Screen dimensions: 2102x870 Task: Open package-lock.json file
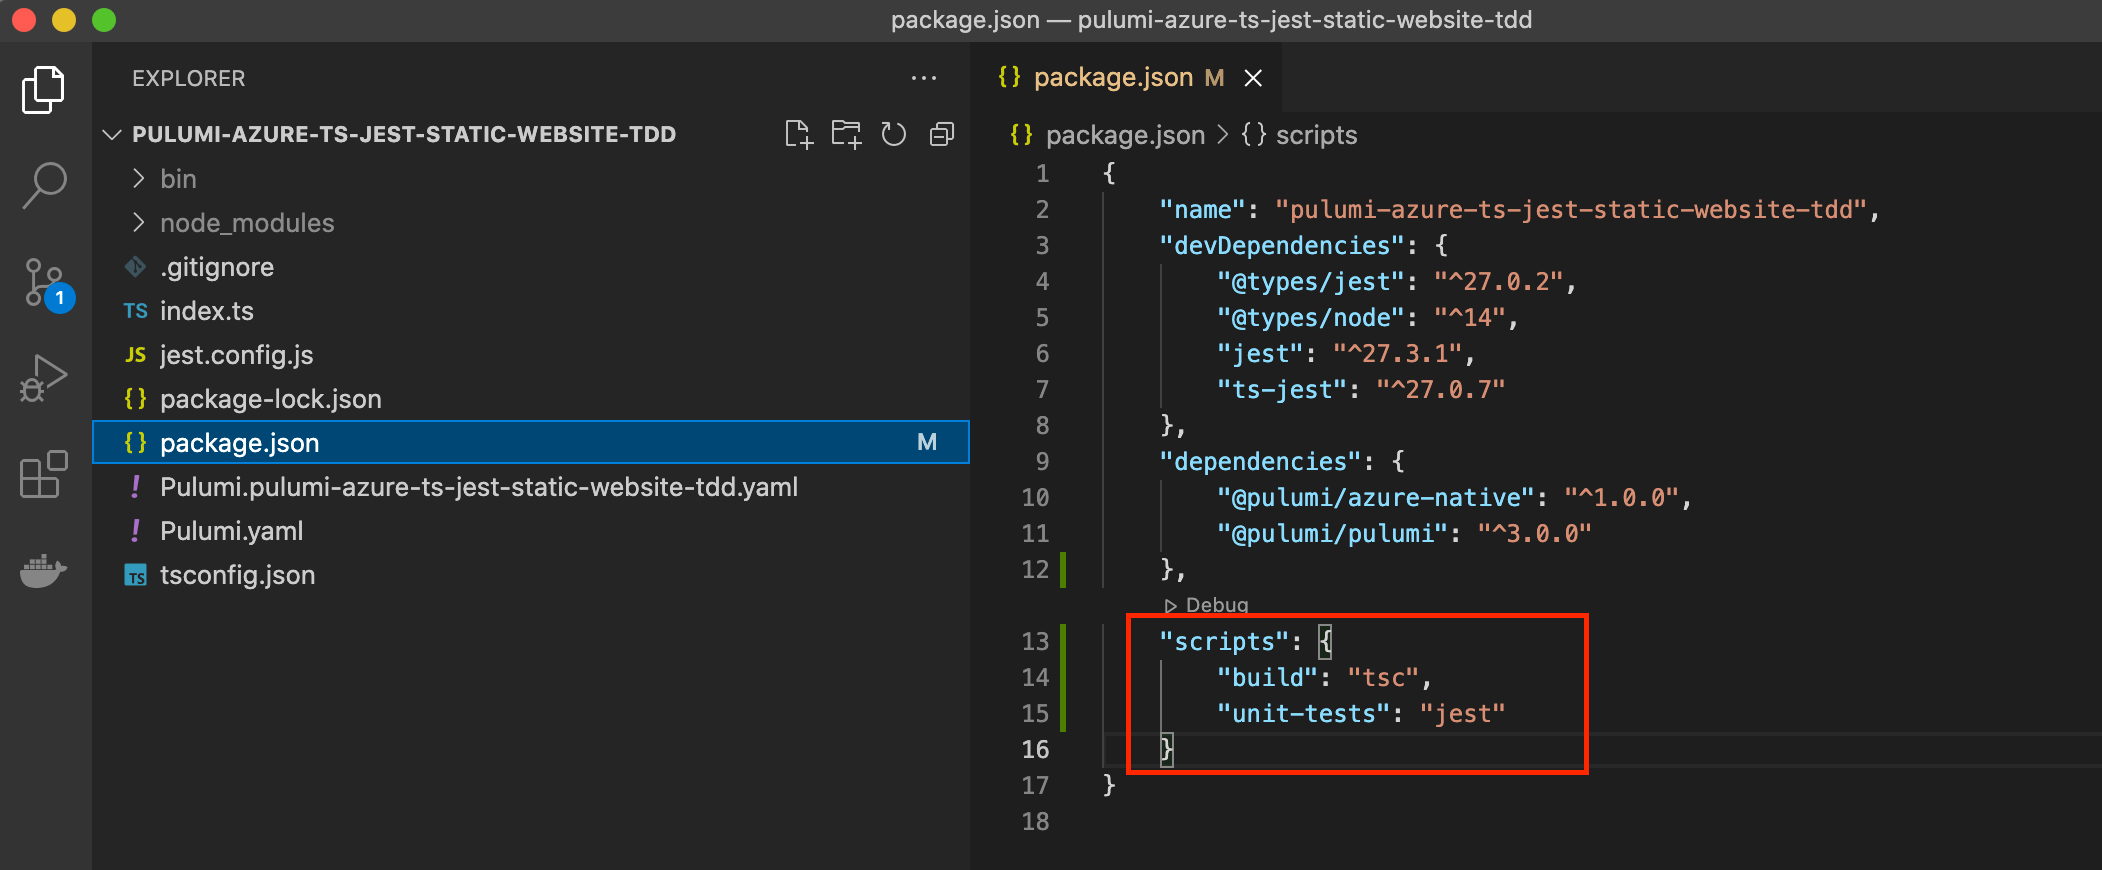coord(531,399)
